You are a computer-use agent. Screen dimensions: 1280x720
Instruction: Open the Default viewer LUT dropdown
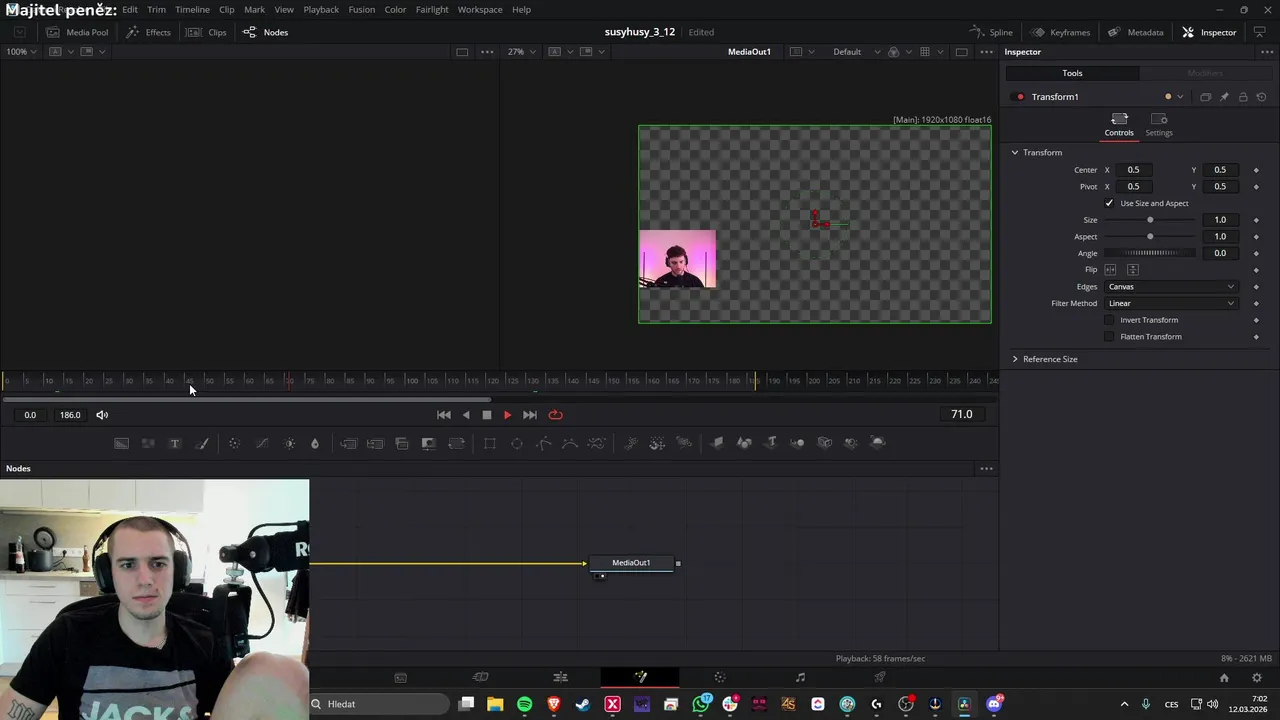[x=857, y=52]
